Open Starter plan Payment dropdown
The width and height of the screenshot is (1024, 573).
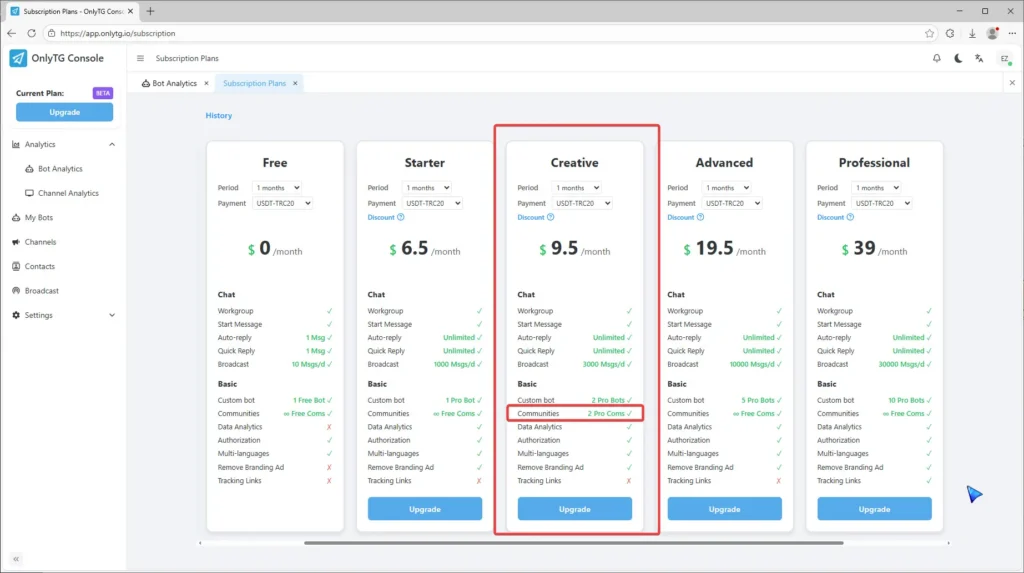432,203
